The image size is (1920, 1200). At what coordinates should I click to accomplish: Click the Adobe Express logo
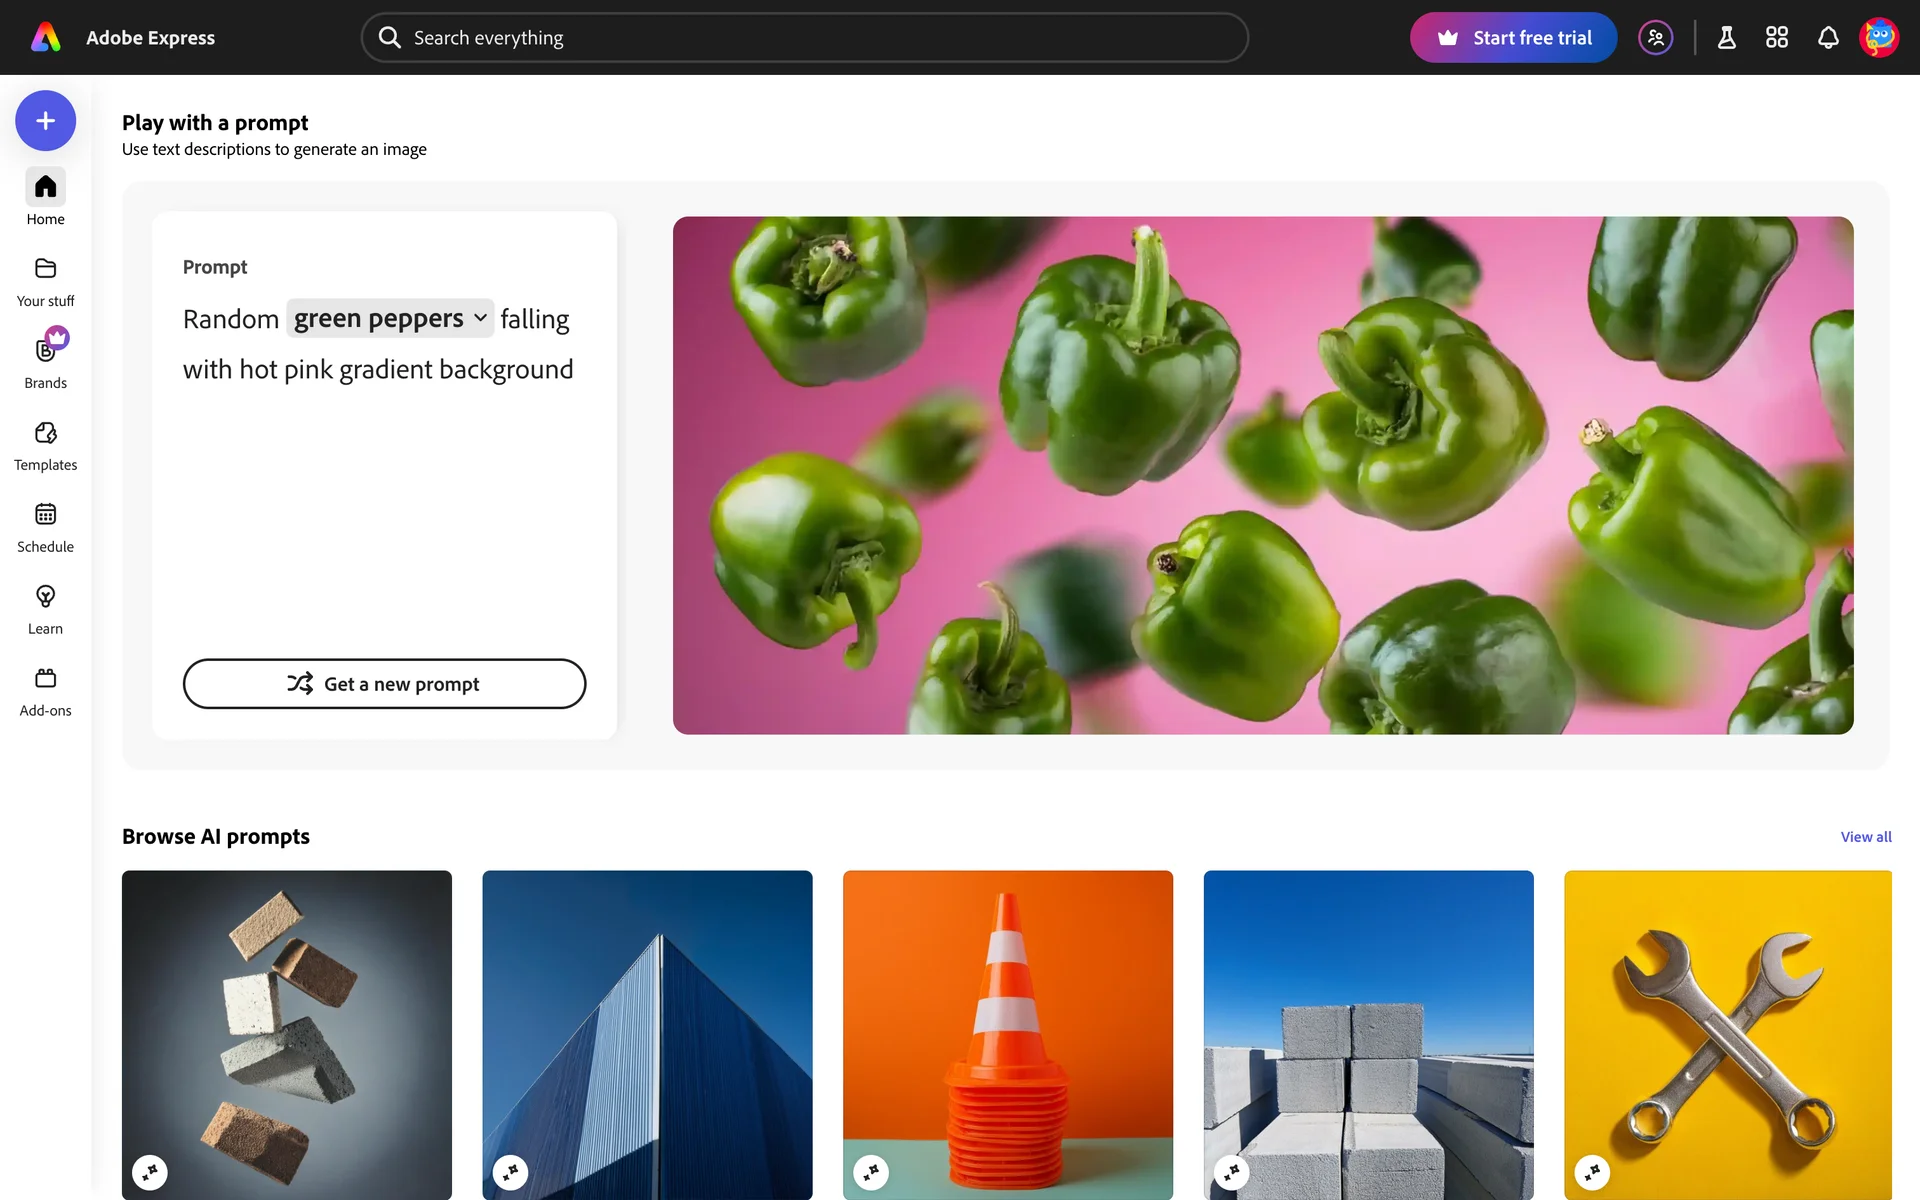tap(46, 38)
